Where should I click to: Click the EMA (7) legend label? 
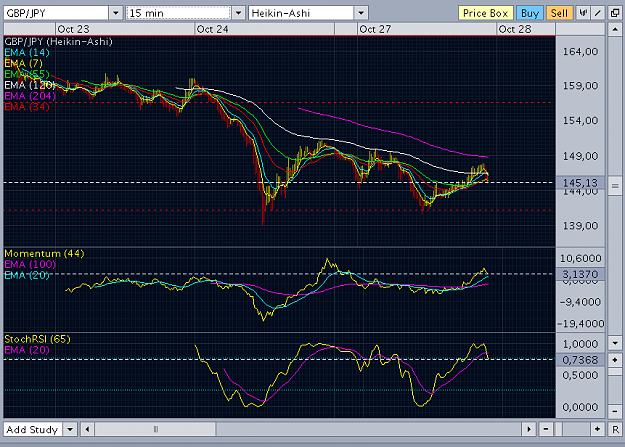(23, 63)
